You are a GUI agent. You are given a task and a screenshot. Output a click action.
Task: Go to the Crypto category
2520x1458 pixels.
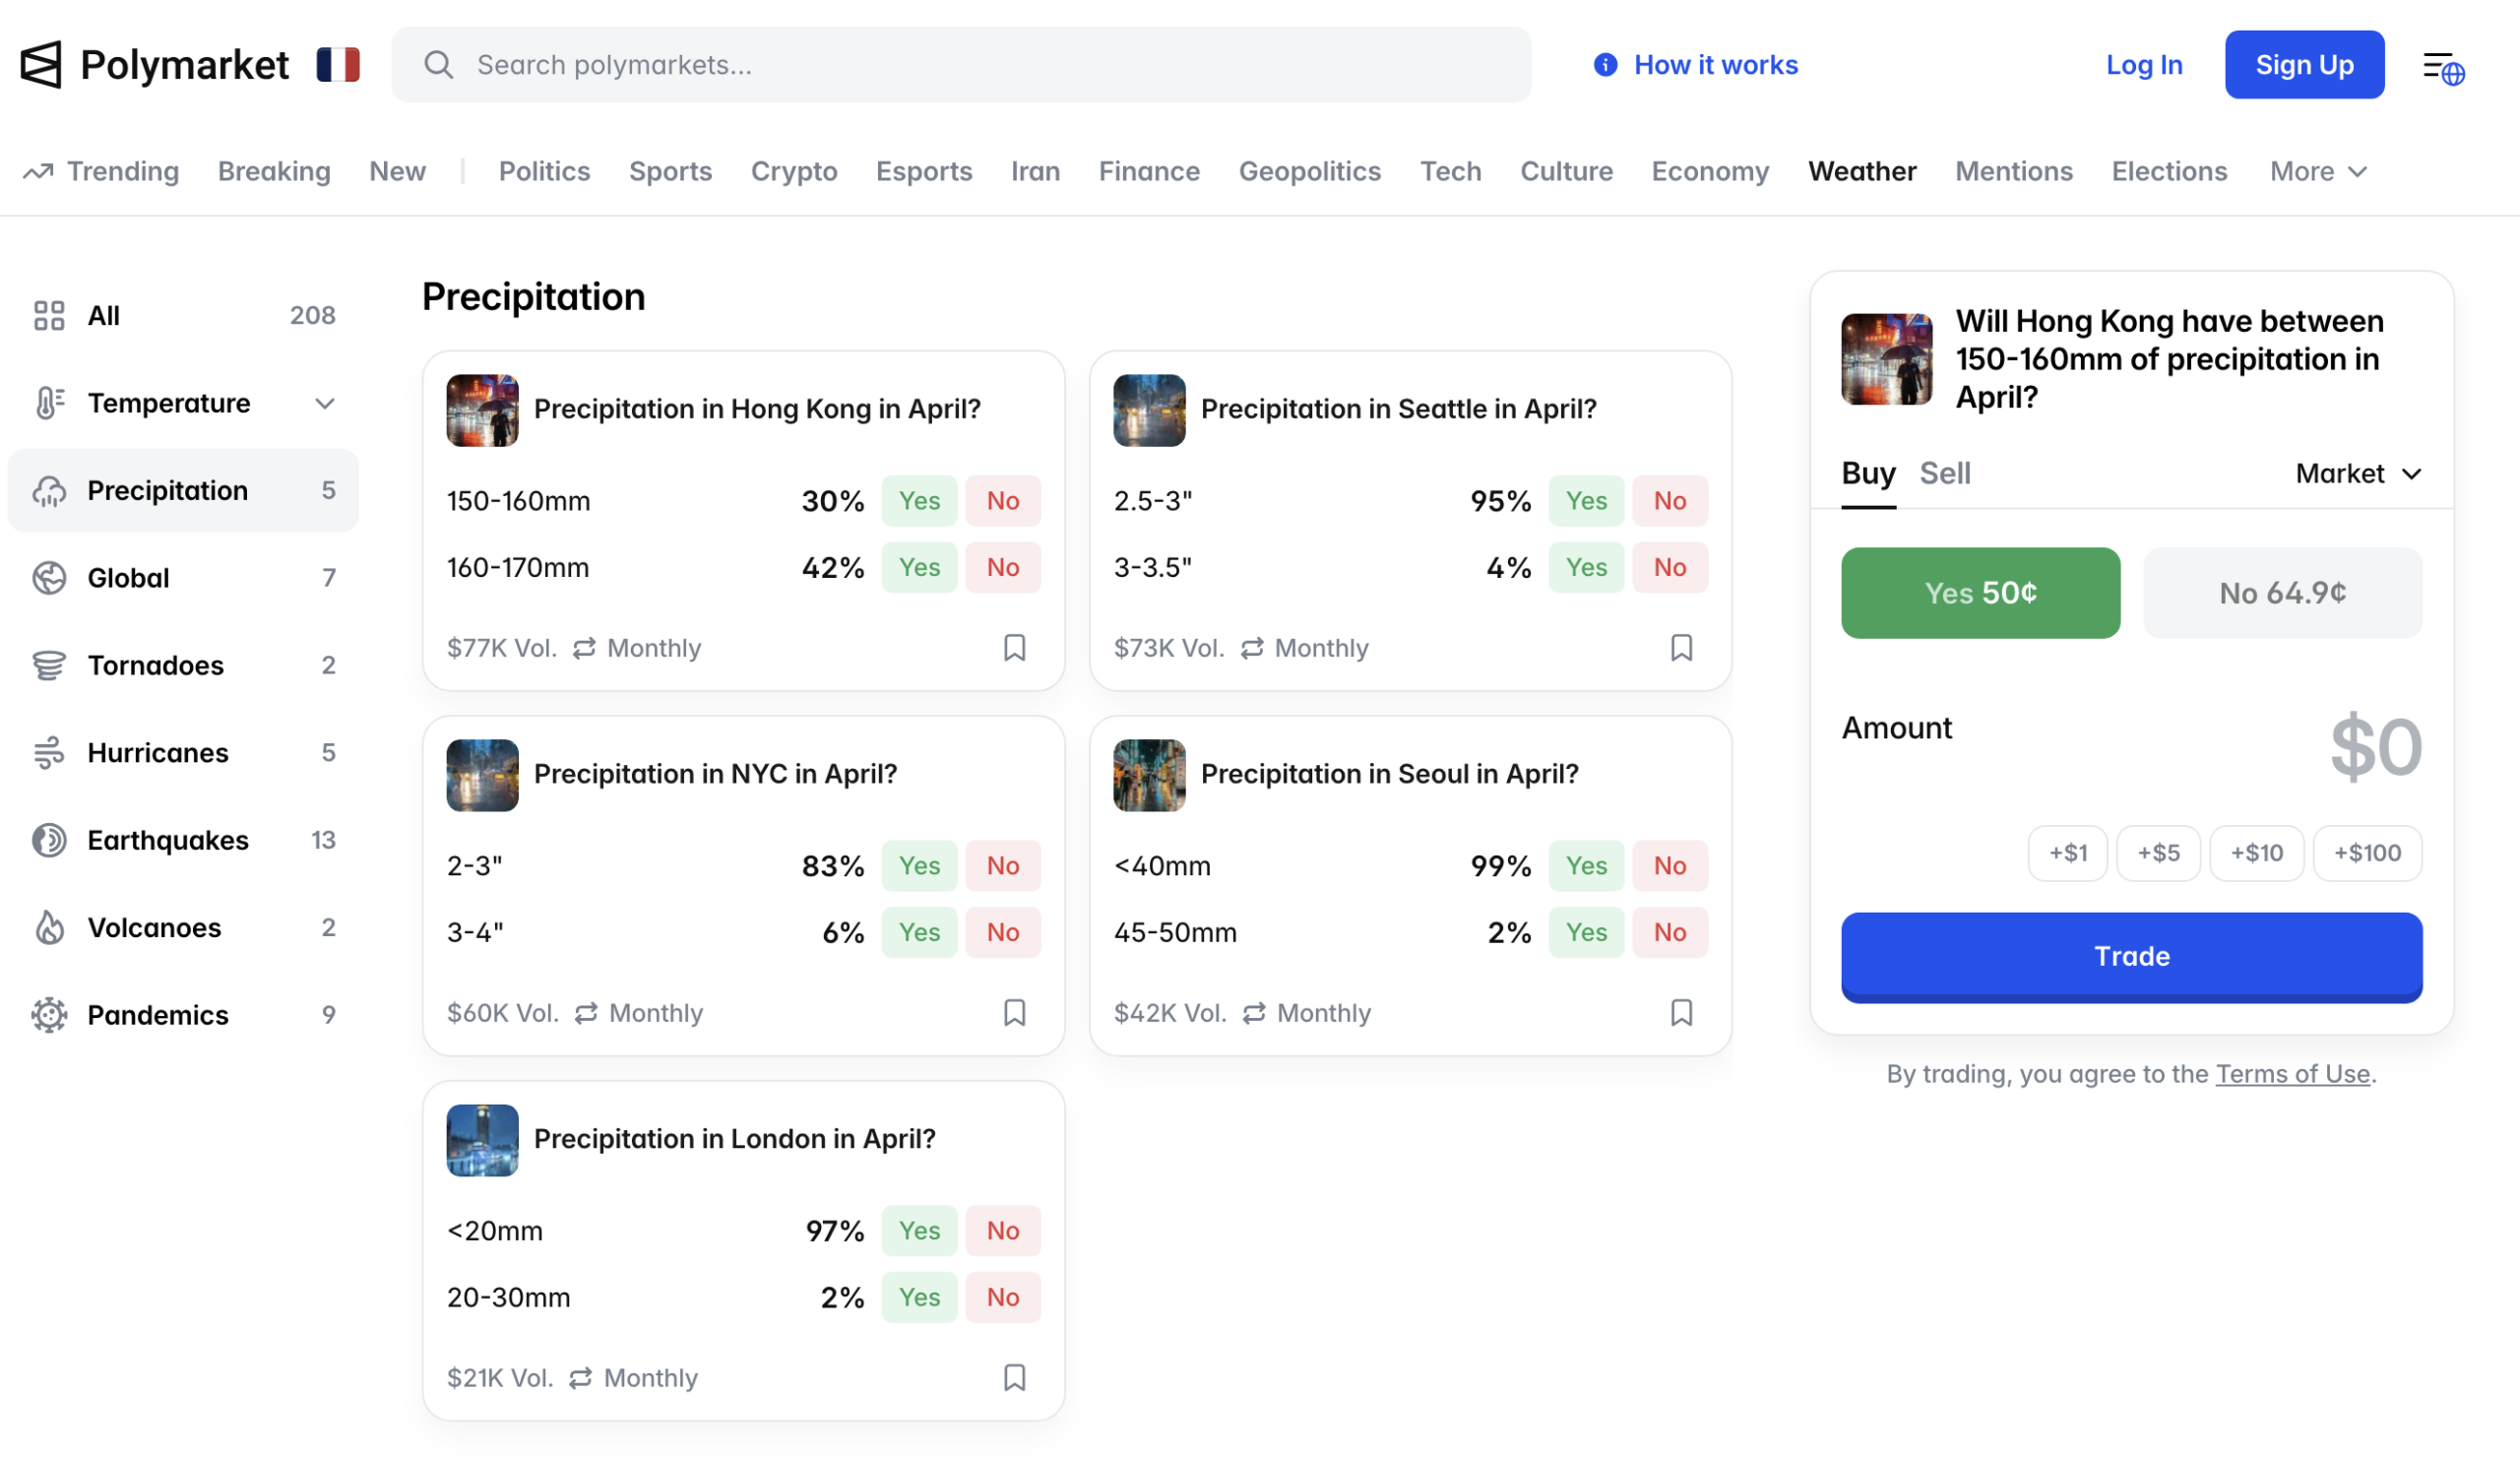[793, 171]
